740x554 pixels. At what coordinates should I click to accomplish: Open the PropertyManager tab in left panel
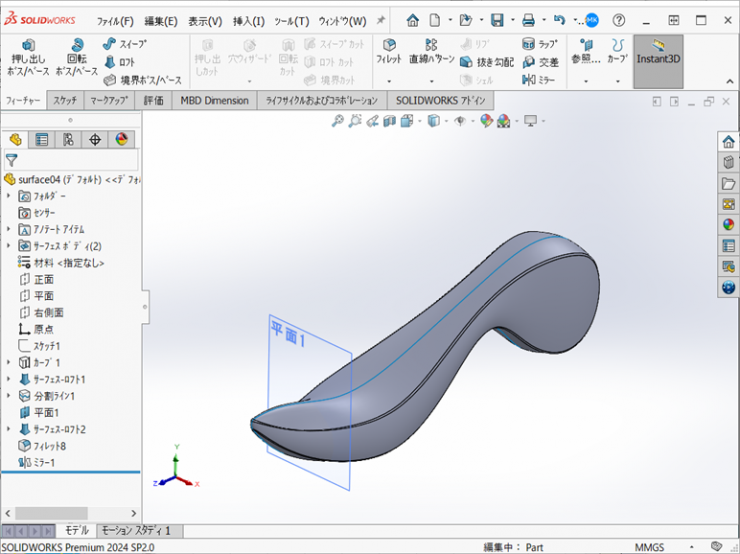click(42, 139)
